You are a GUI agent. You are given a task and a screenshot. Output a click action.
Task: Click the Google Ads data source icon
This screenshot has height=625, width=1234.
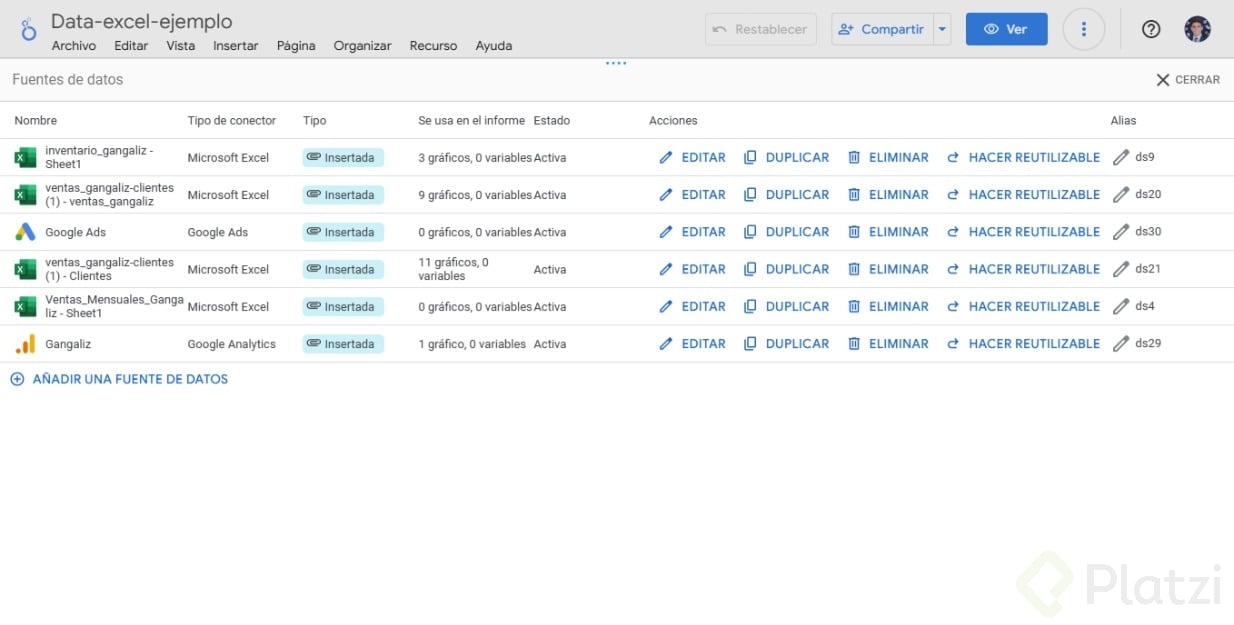point(25,232)
